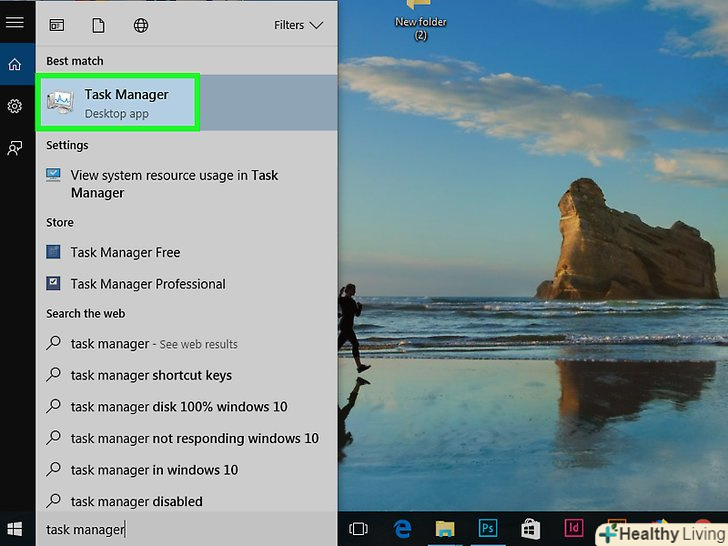Expand the Filters dropdown

298,25
